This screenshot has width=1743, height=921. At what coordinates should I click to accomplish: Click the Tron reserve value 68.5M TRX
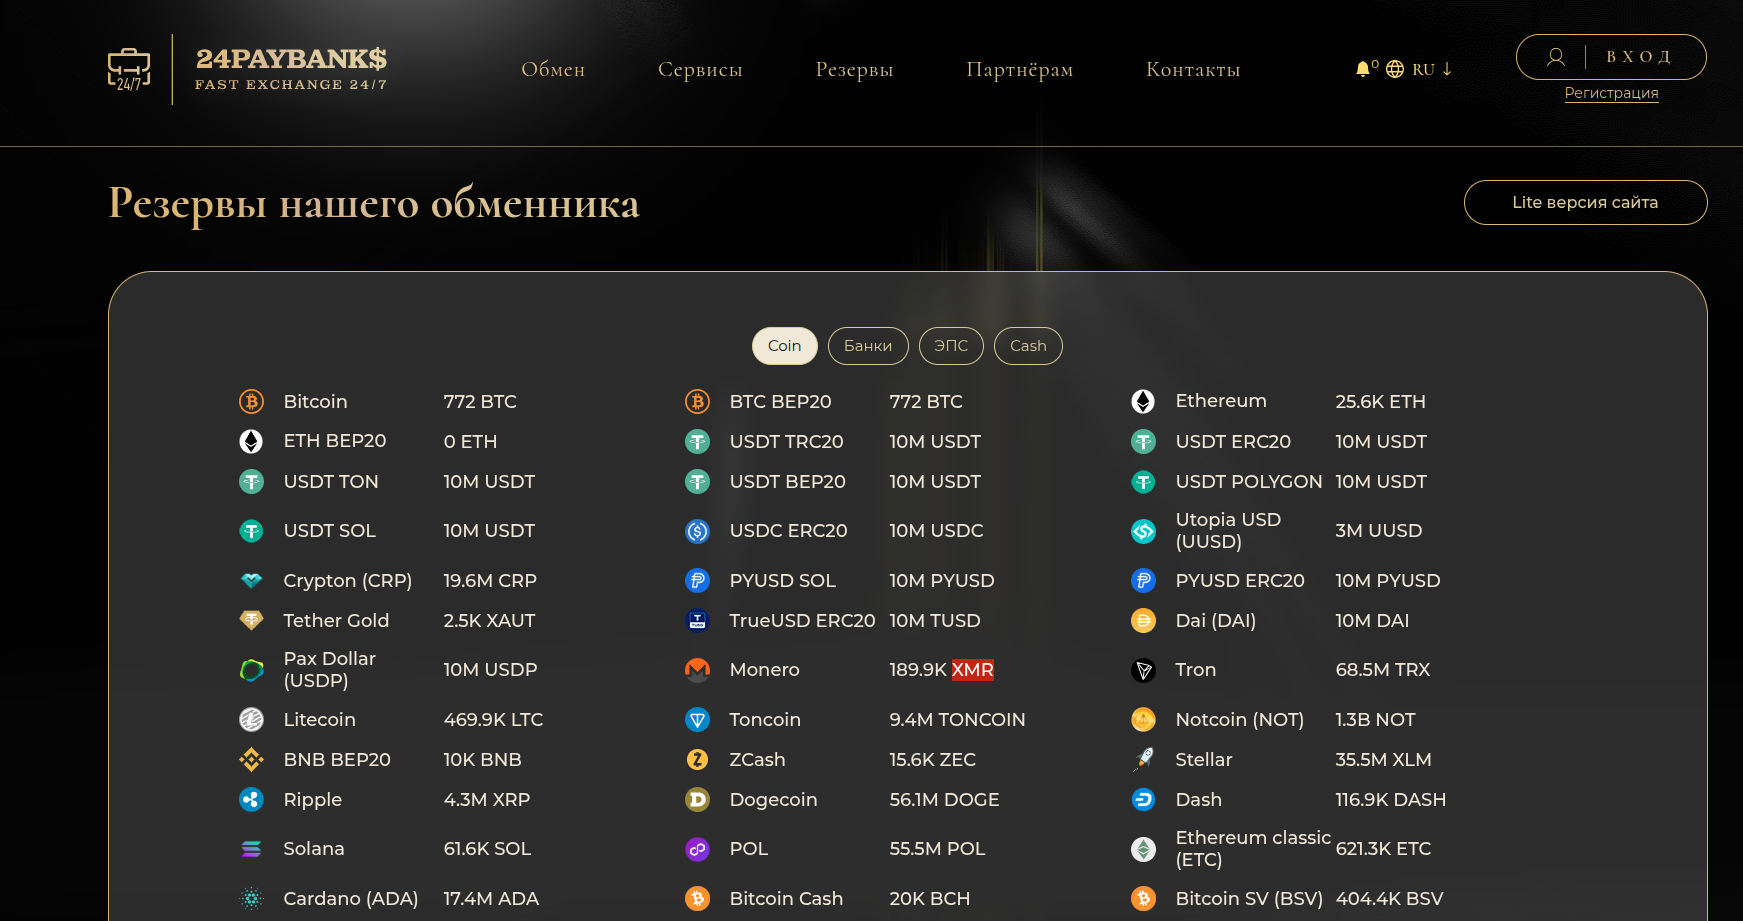click(x=1382, y=670)
